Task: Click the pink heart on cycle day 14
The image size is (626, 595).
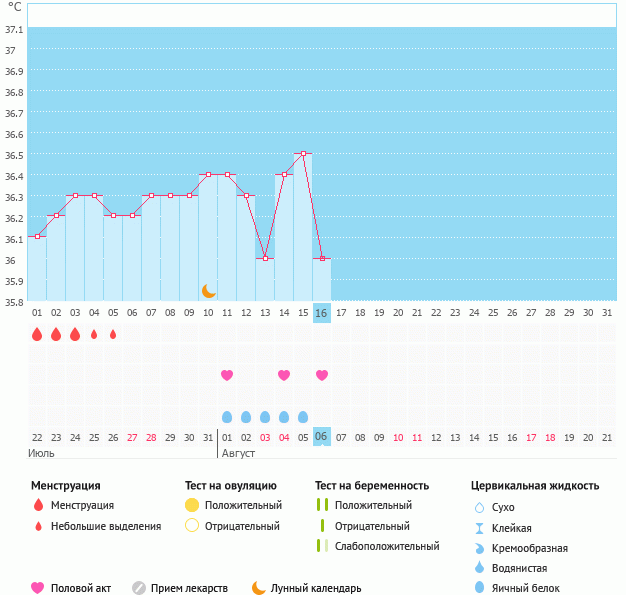Action: click(284, 375)
